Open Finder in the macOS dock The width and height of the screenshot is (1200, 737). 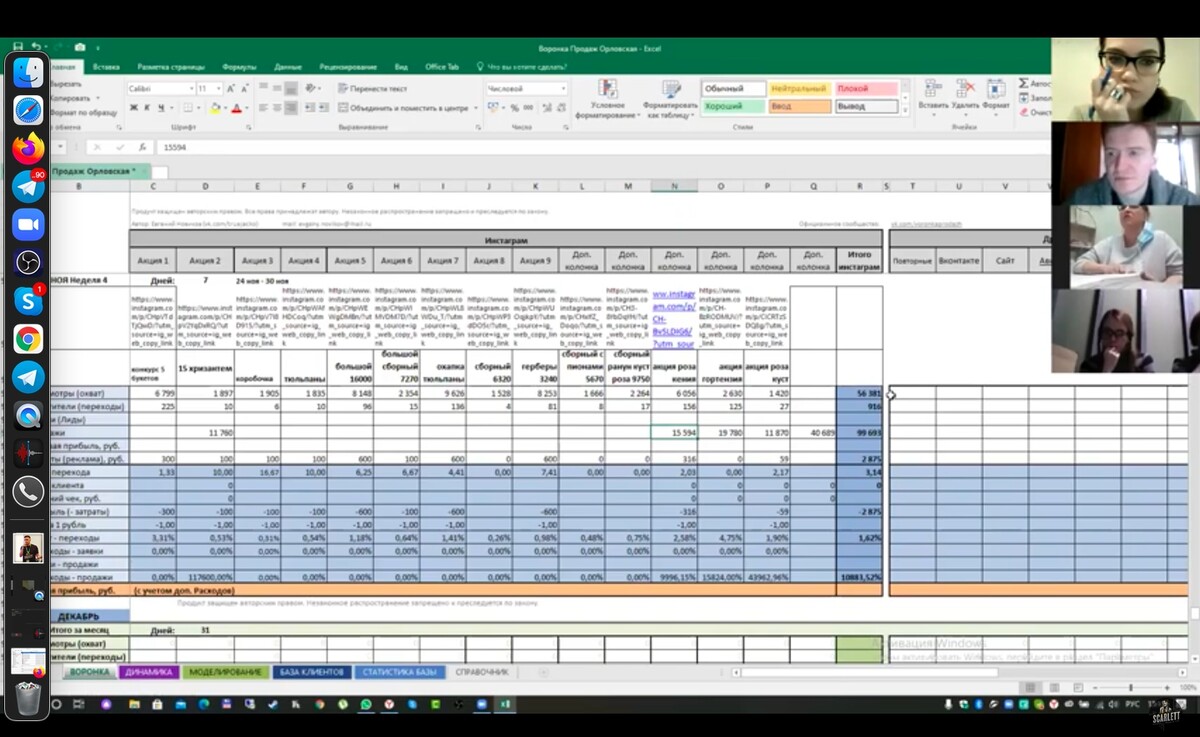pos(28,73)
